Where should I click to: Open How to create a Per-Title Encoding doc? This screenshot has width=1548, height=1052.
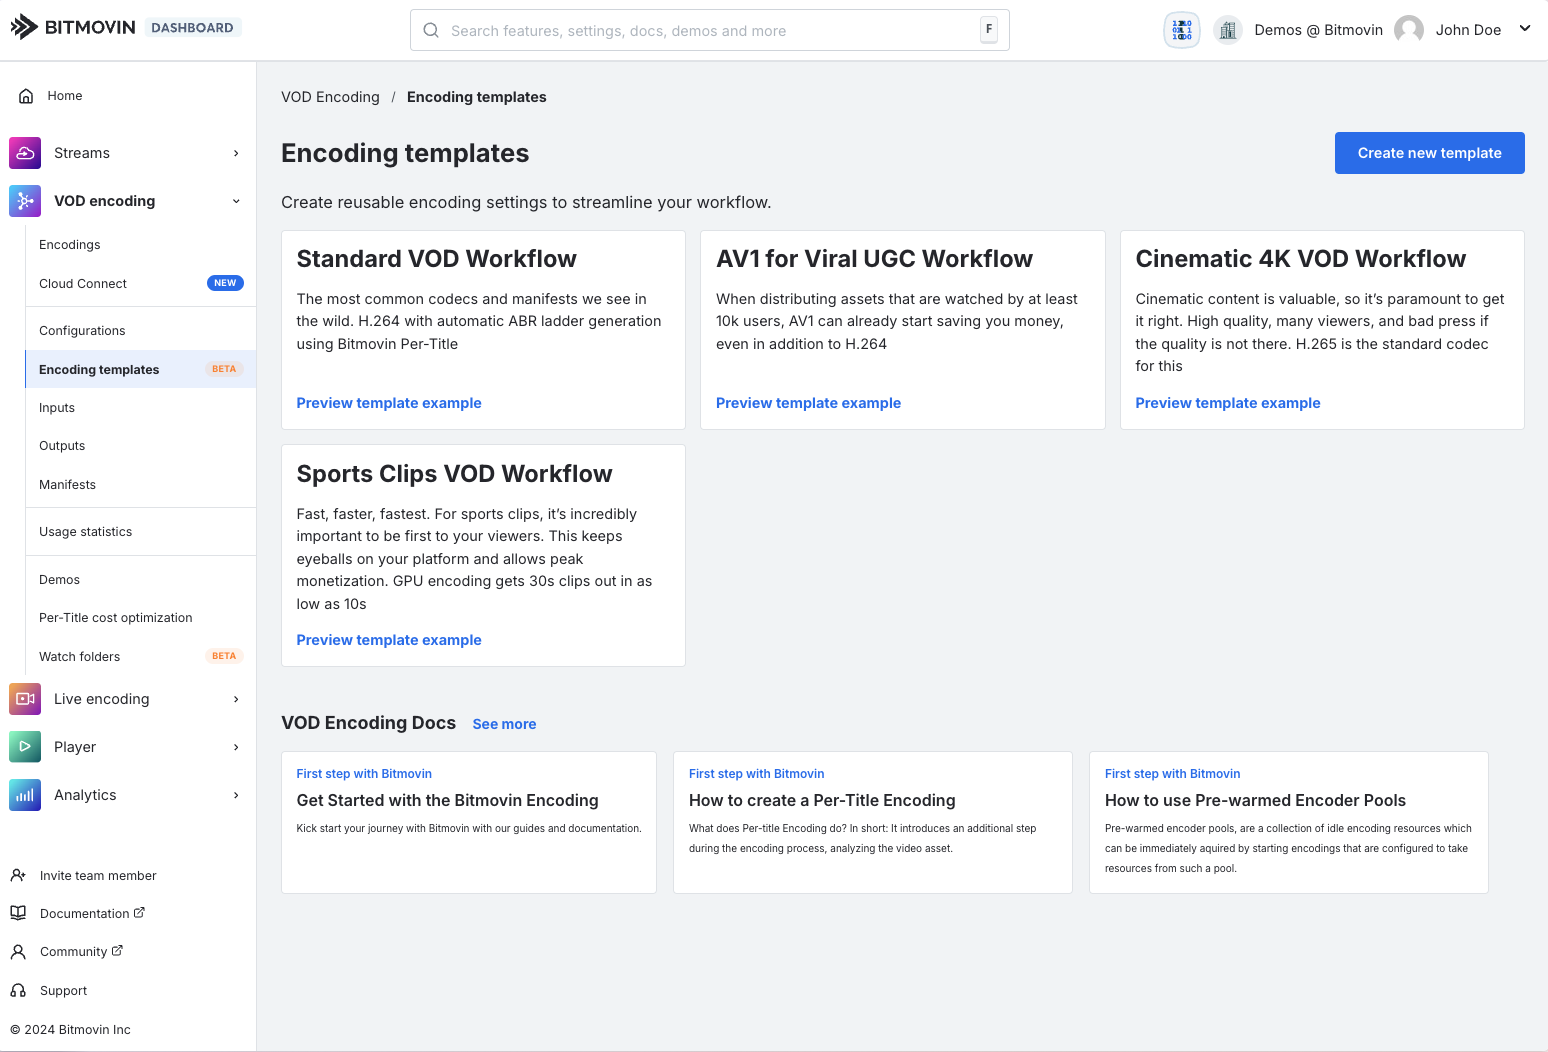[x=873, y=822]
